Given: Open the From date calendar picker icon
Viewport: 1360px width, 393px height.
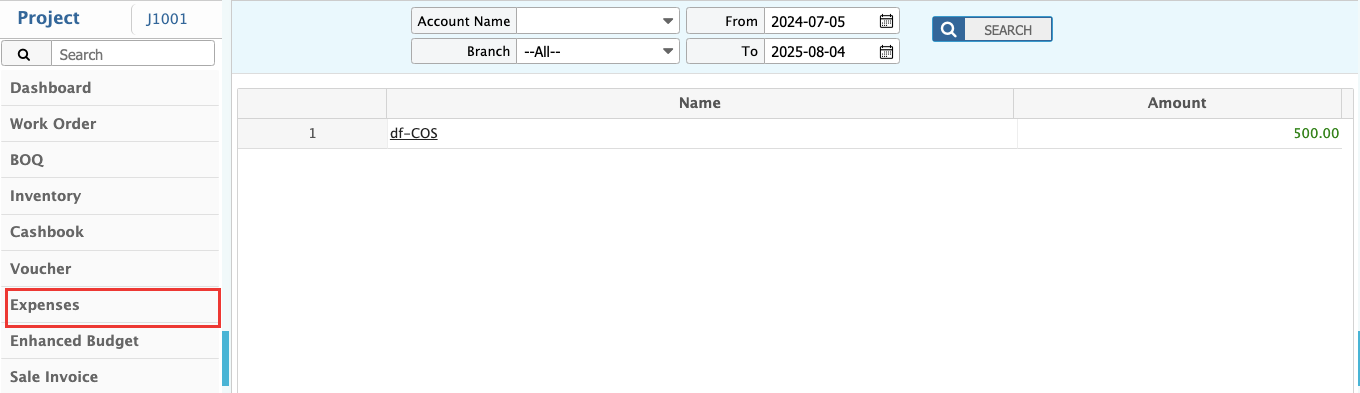Looking at the screenshot, I should pos(885,21).
